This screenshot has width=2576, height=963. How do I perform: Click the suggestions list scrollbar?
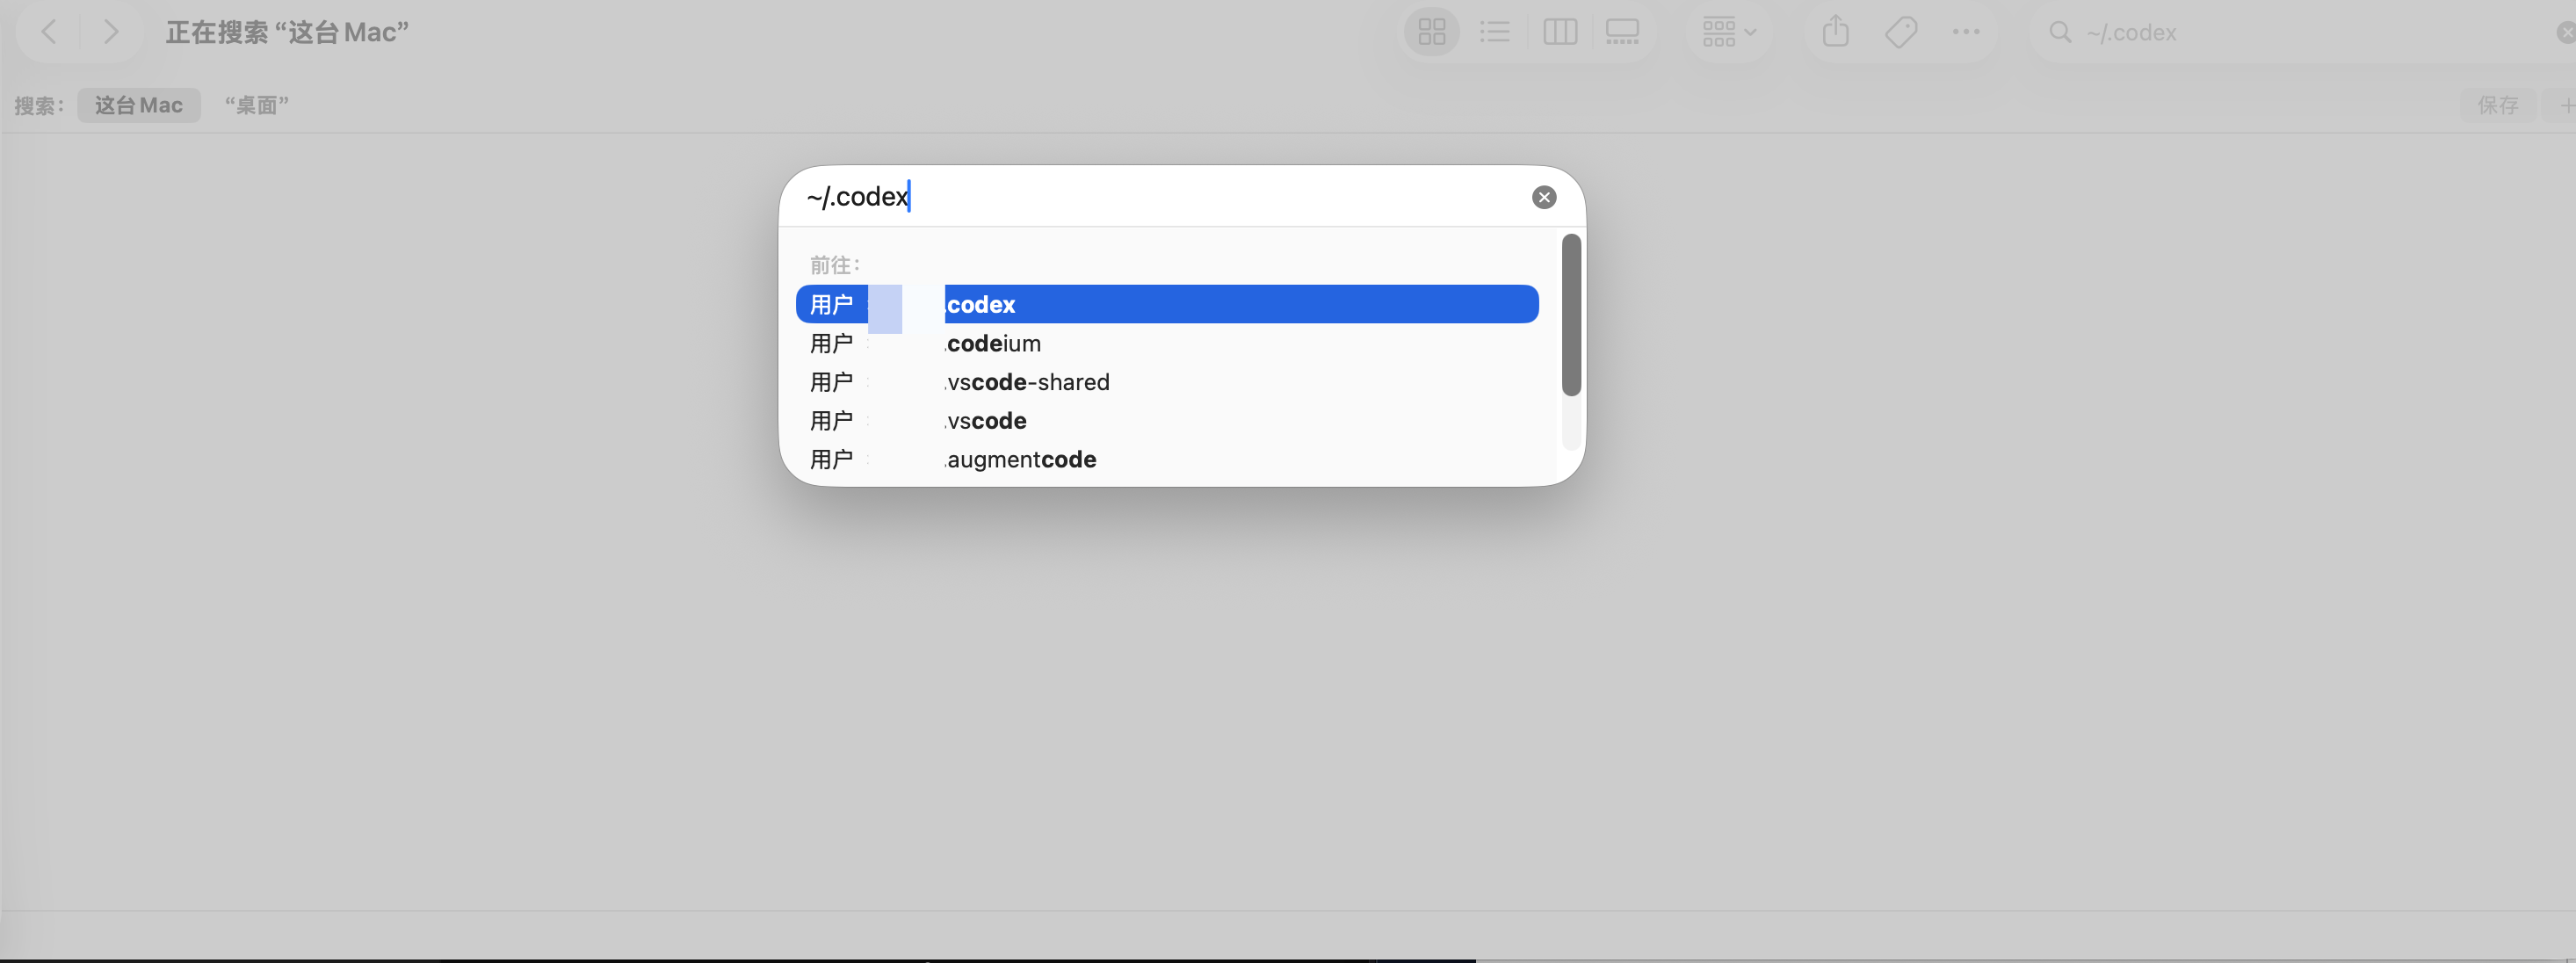pyautogui.click(x=1571, y=315)
